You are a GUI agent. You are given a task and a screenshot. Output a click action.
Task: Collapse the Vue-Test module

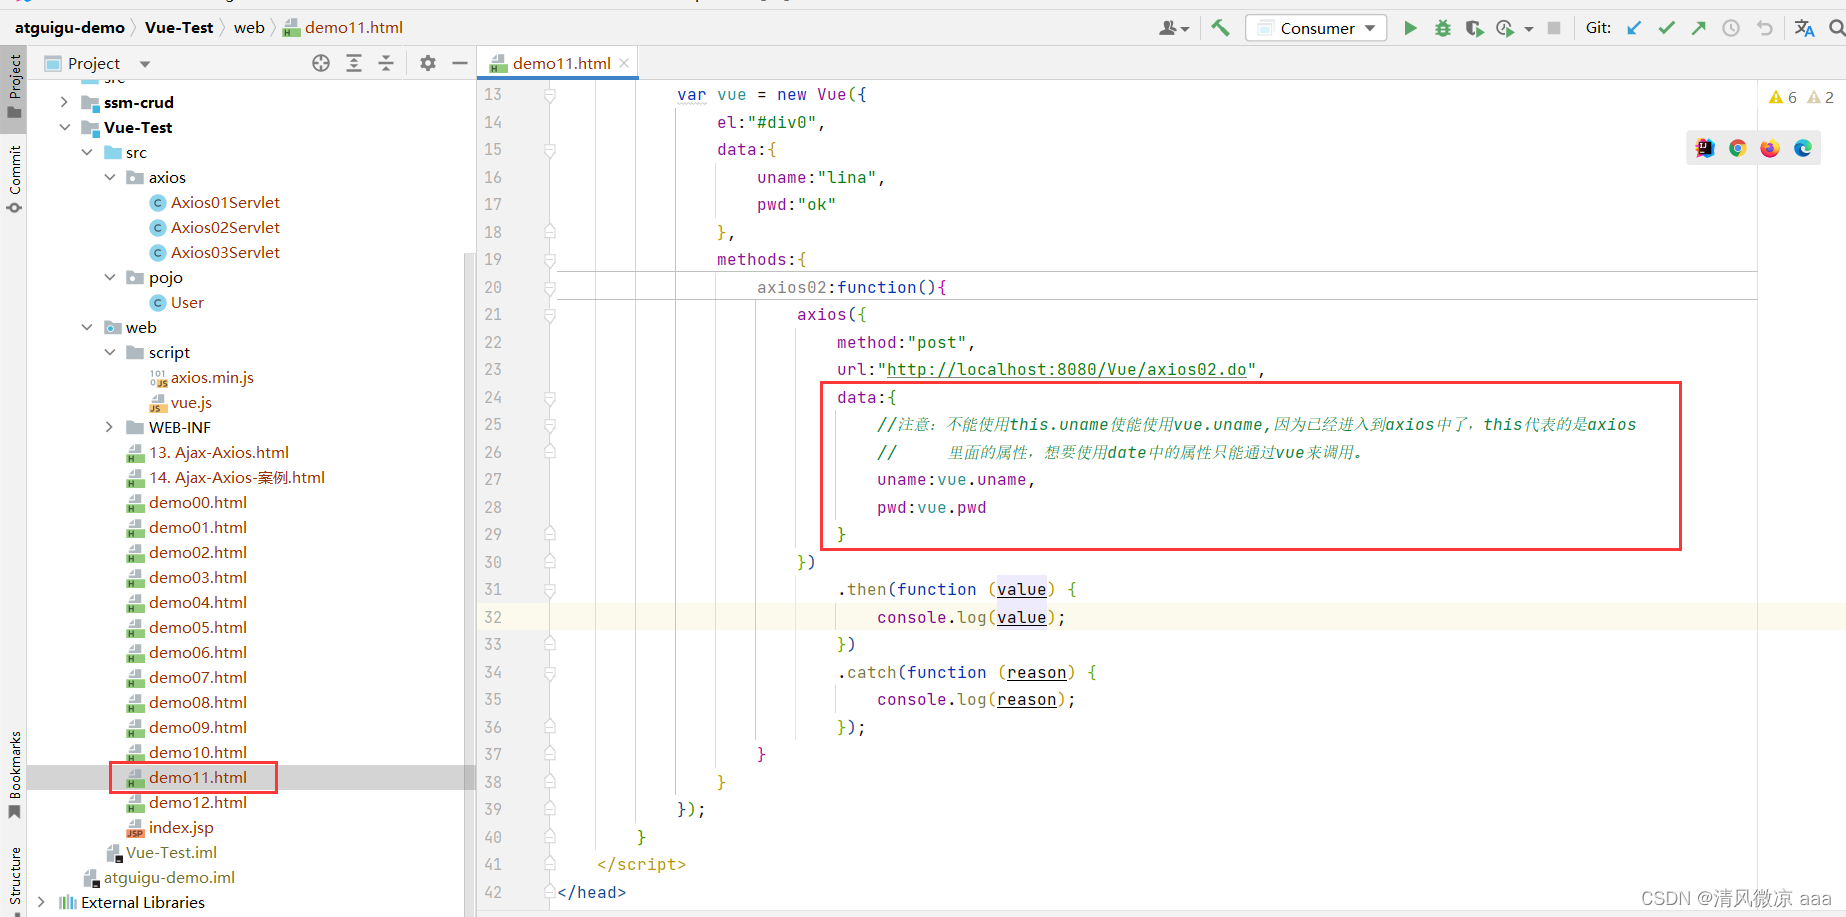(x=64, y=127)
